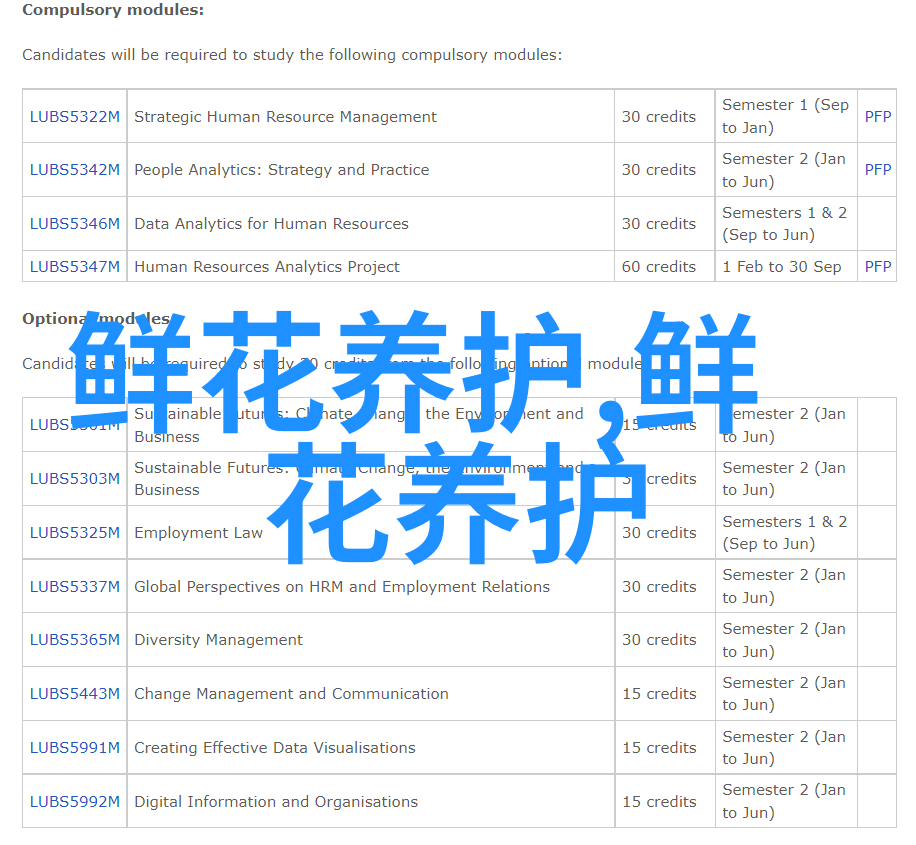
Task: Click the 'Compulsory modules:' heading
Action: tap(113, 11)
